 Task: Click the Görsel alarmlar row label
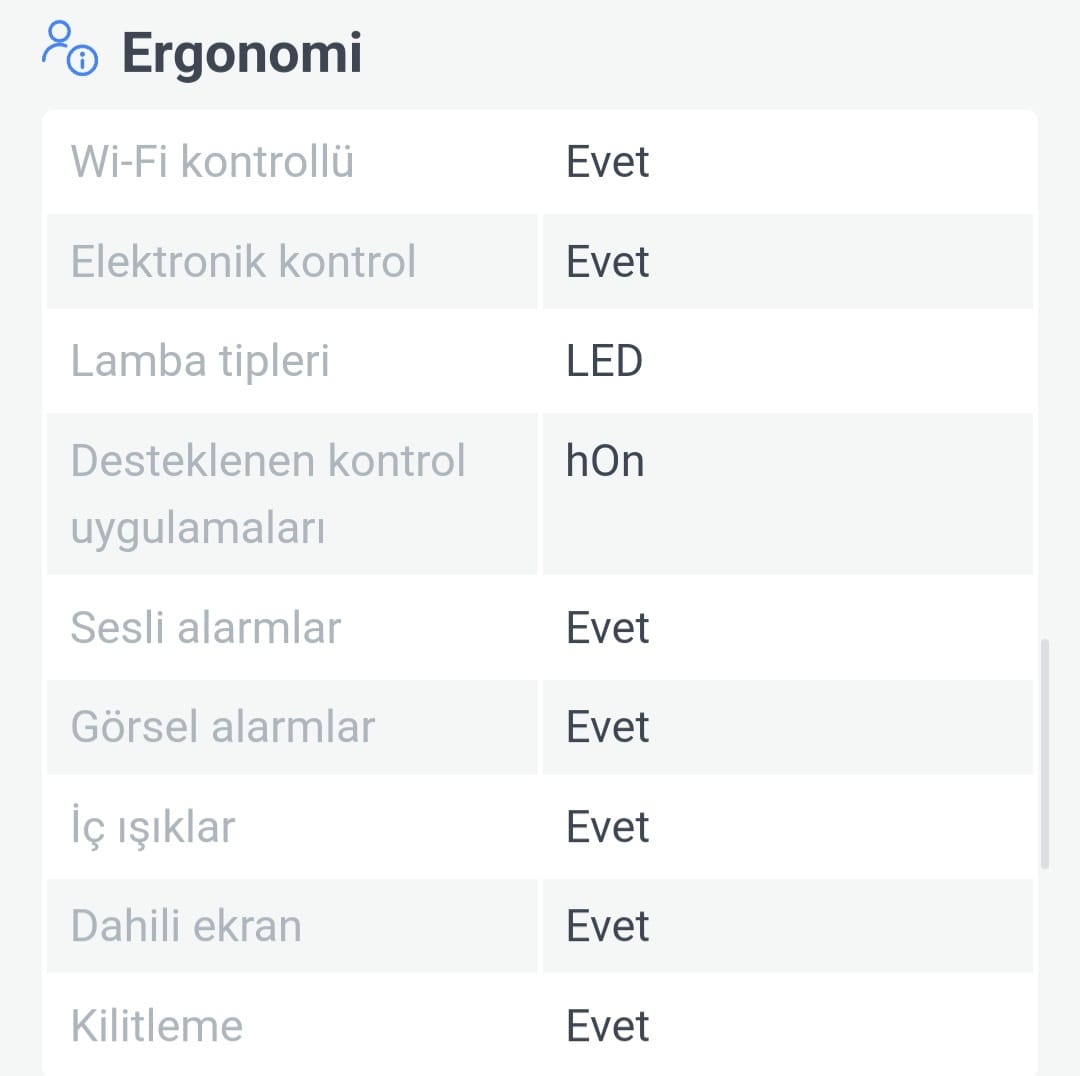click(x=222, y=727)
